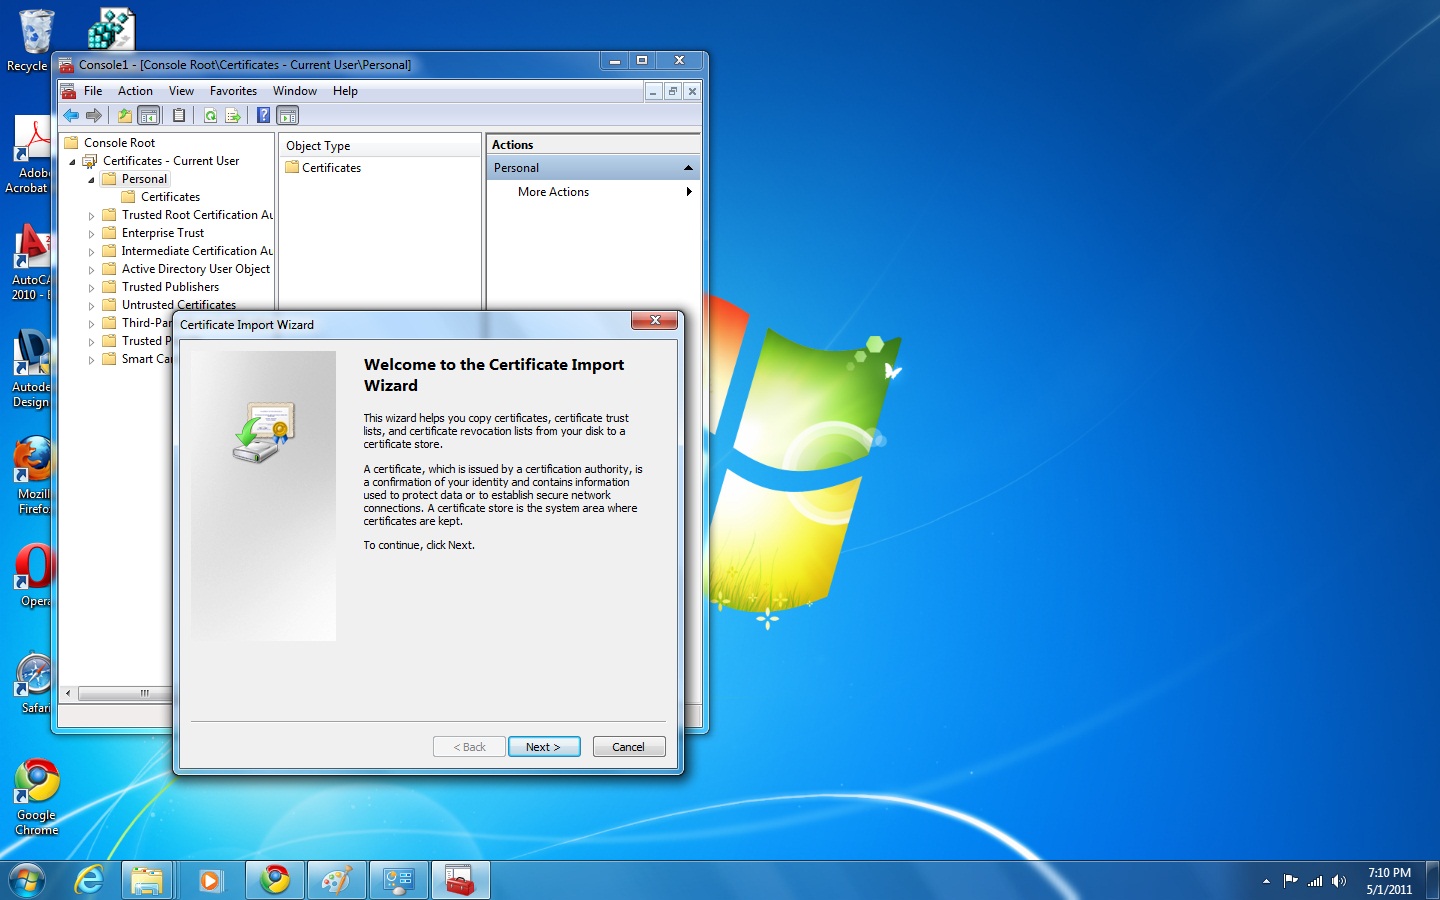Image resolution: width=1440 pixels, height=900 pixels.
Task: Click the Forward arrow in MMC toolbar
Action: point(94,116)
